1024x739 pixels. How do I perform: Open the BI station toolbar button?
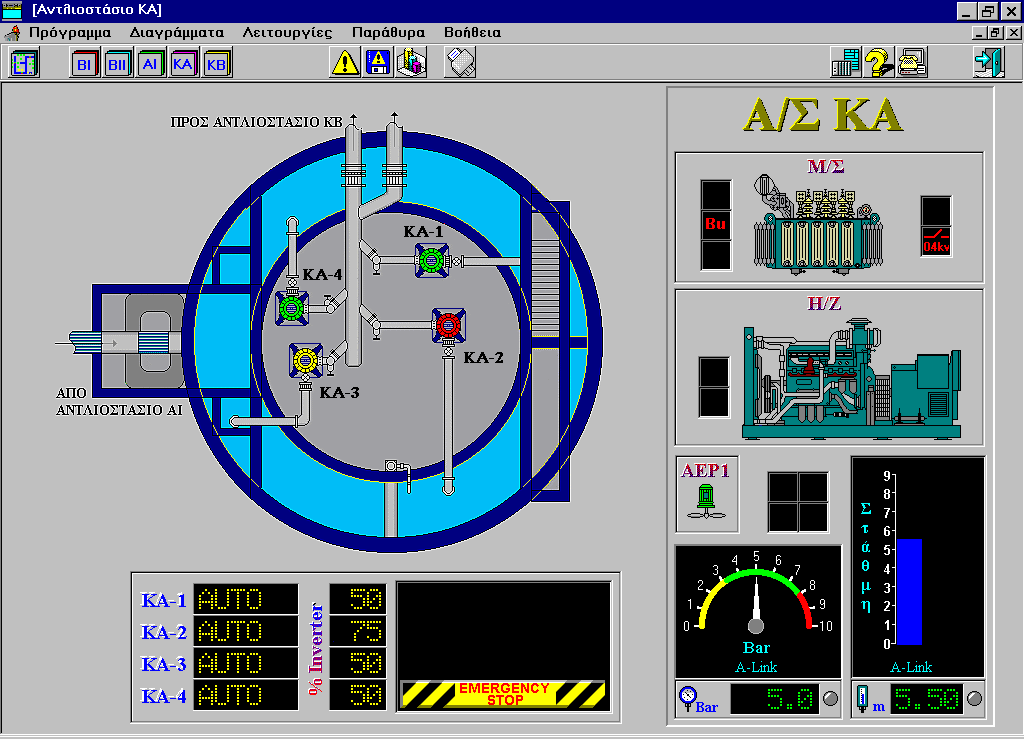pos(85,64)
